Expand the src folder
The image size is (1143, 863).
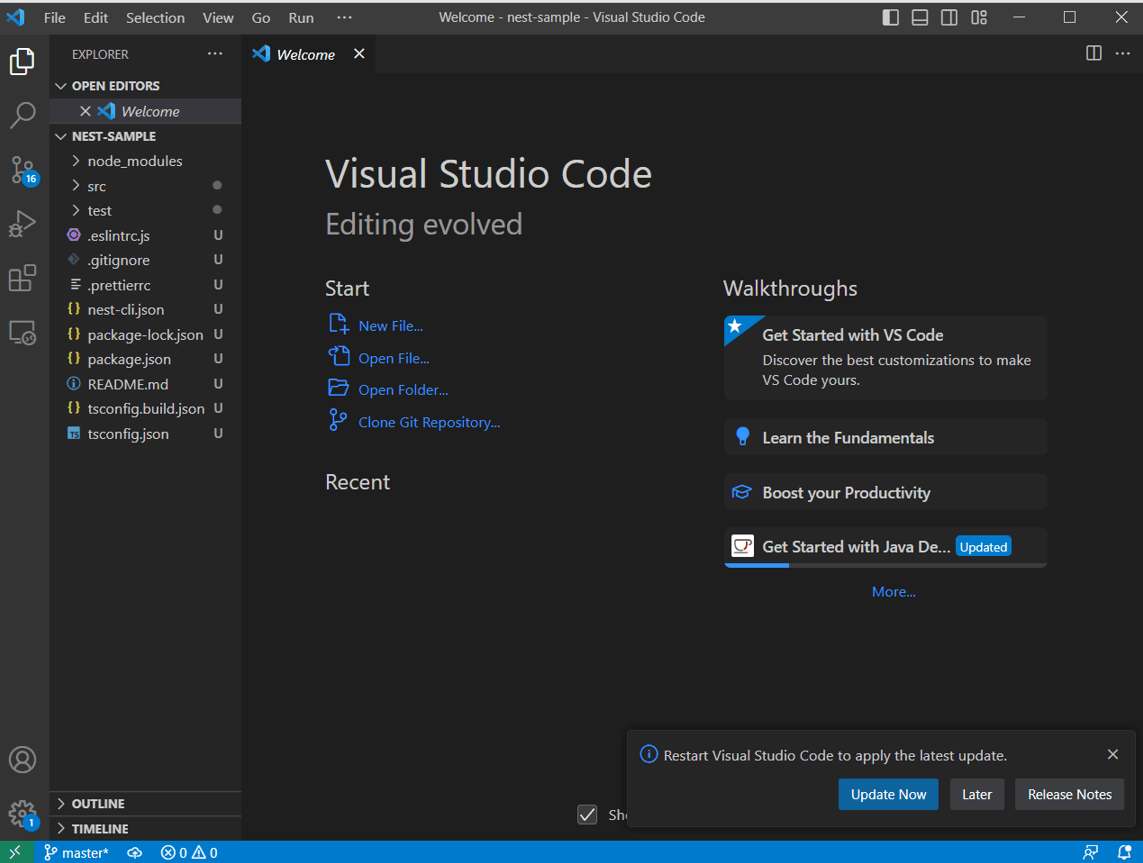click(x=145, y=186)
